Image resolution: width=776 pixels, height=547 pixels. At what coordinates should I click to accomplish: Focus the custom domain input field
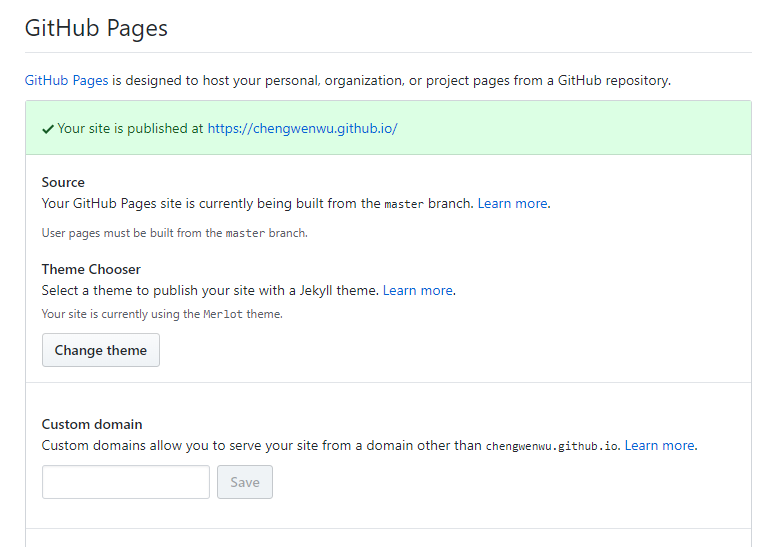point(126,482)
